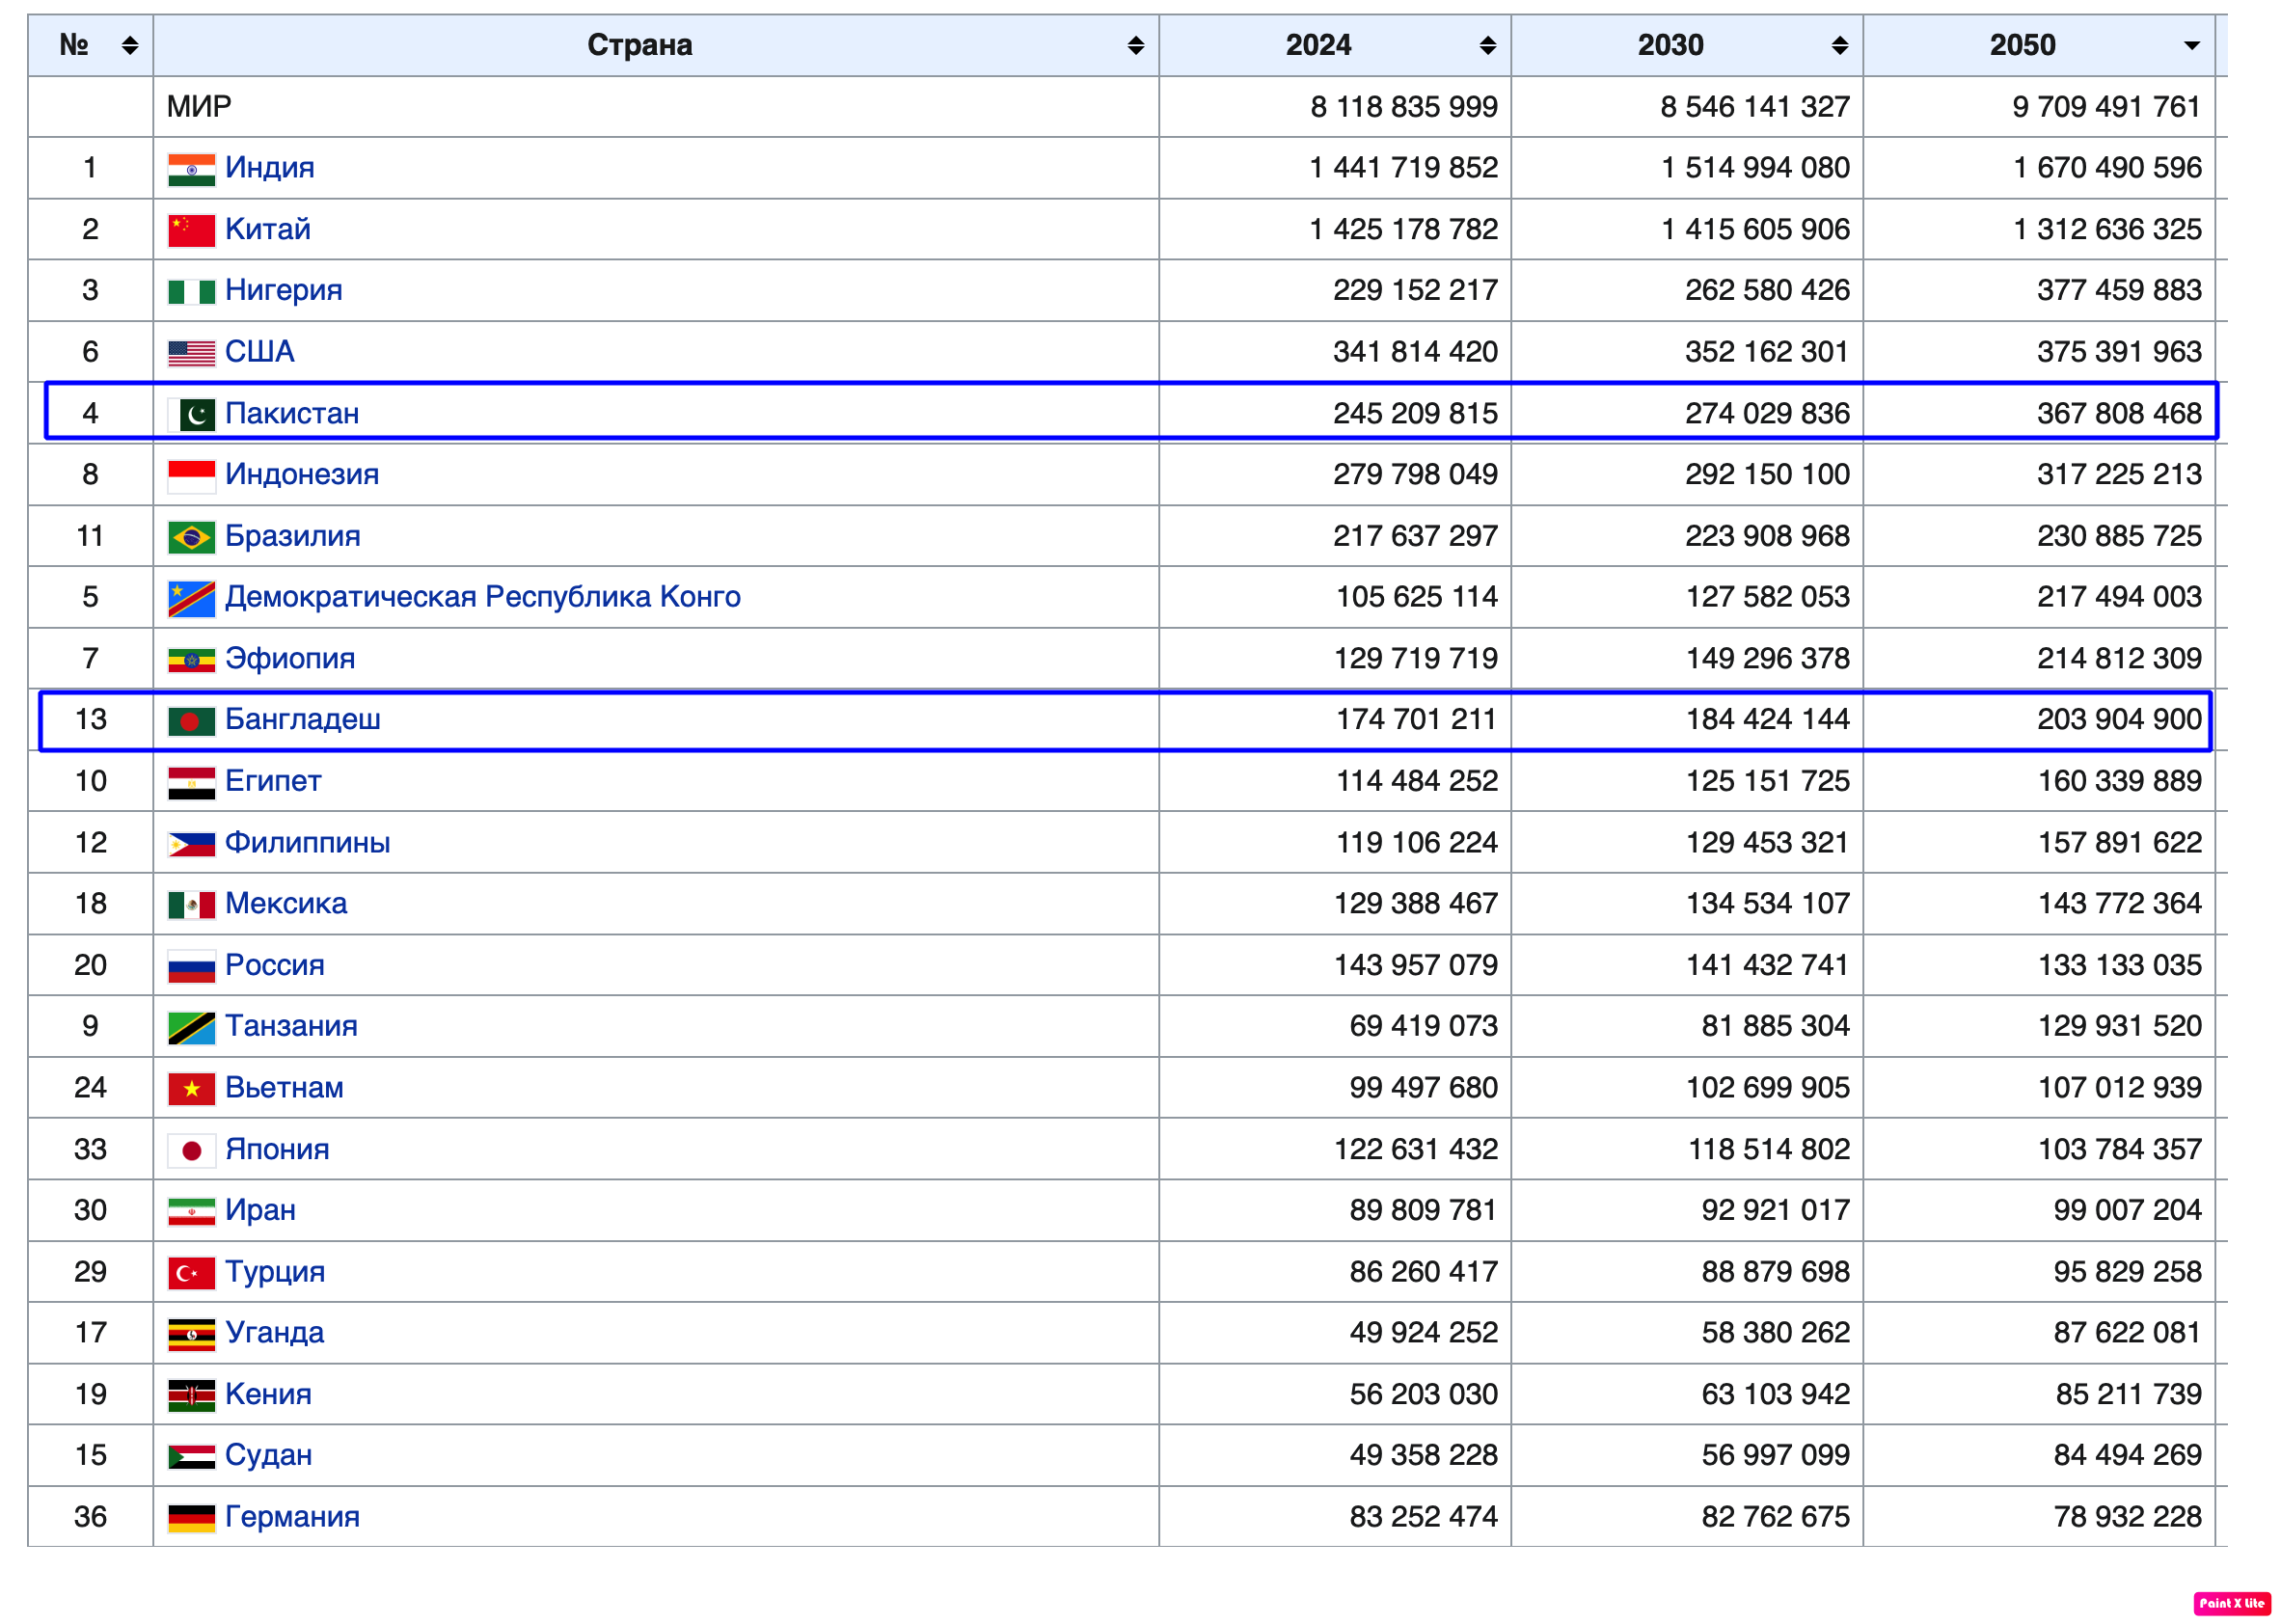Open the Китай country link
Screen dimensions: 2281x1624
pos(267,229)
